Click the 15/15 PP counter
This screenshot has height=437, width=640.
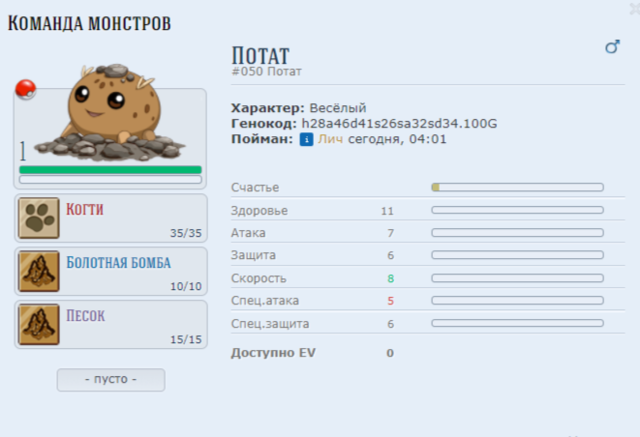click(186, 339)
